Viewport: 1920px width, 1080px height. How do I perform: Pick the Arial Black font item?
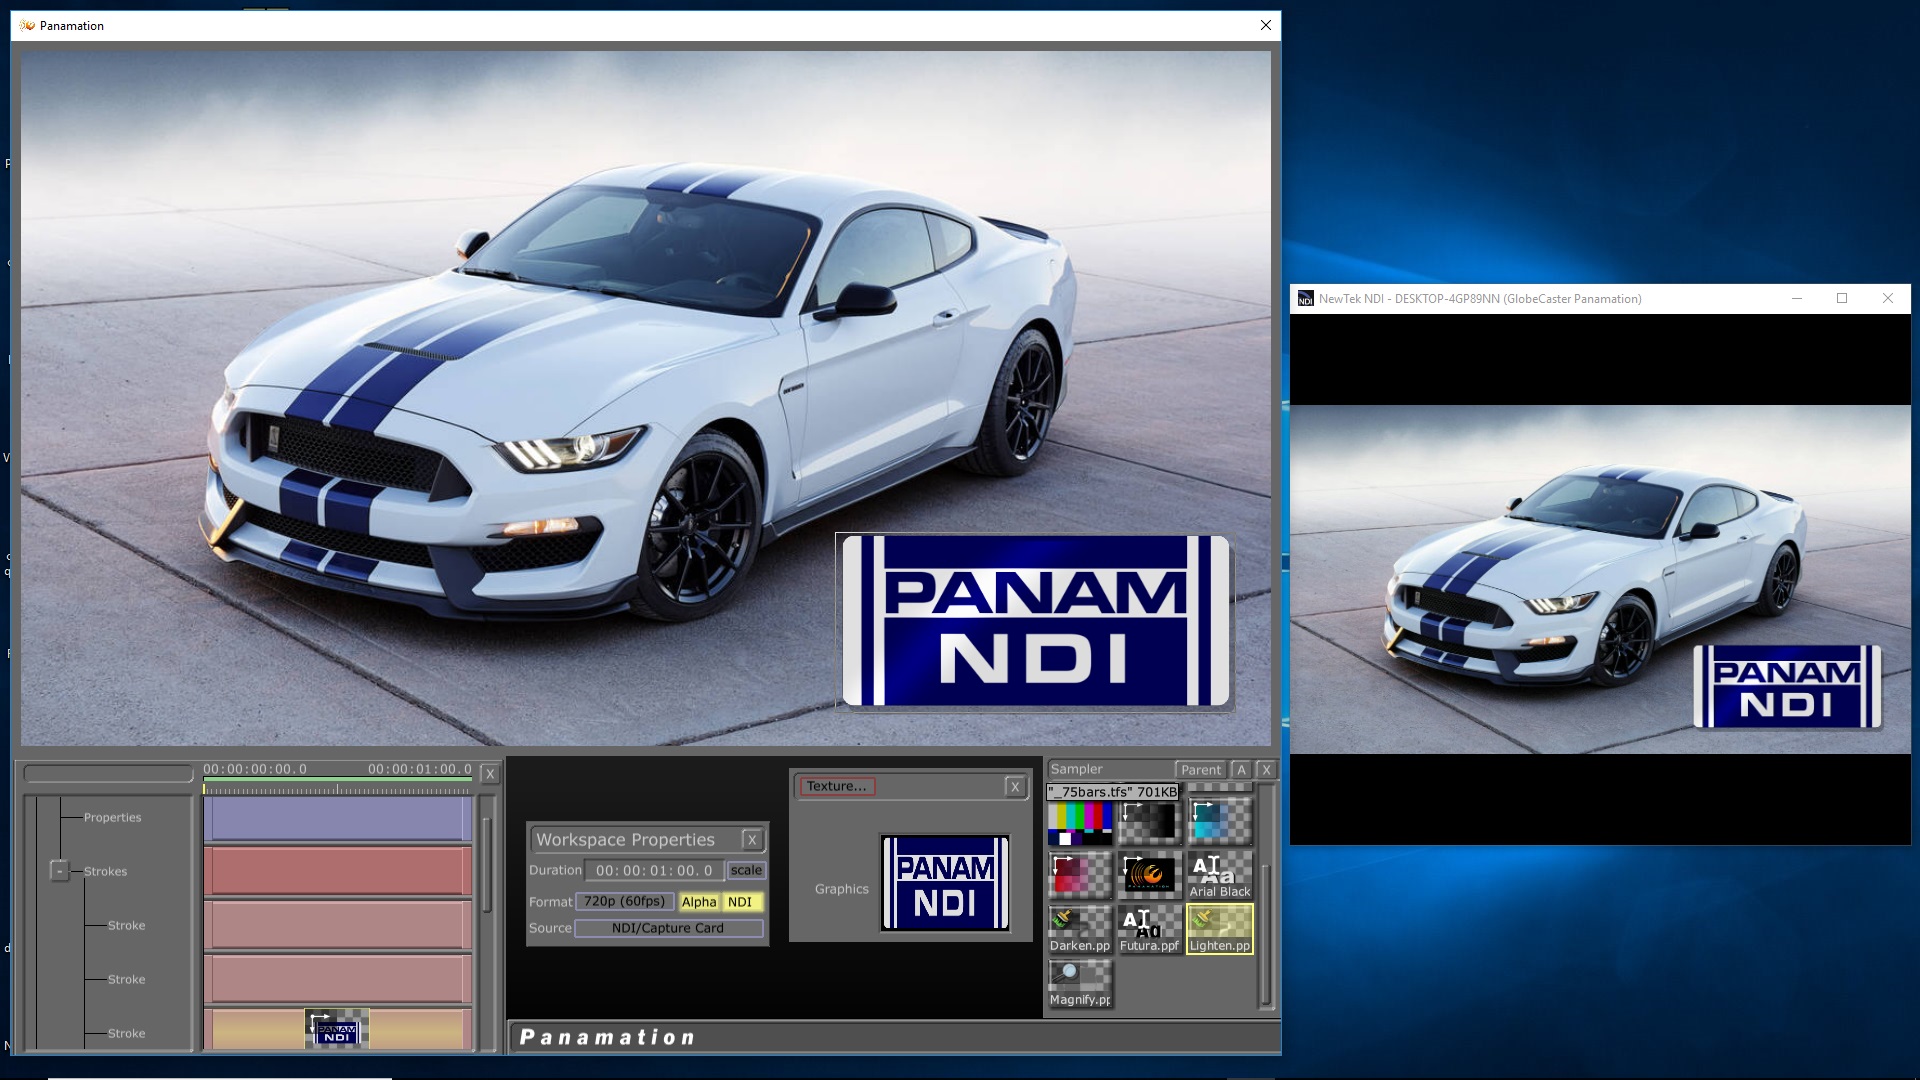[1219, 876]
